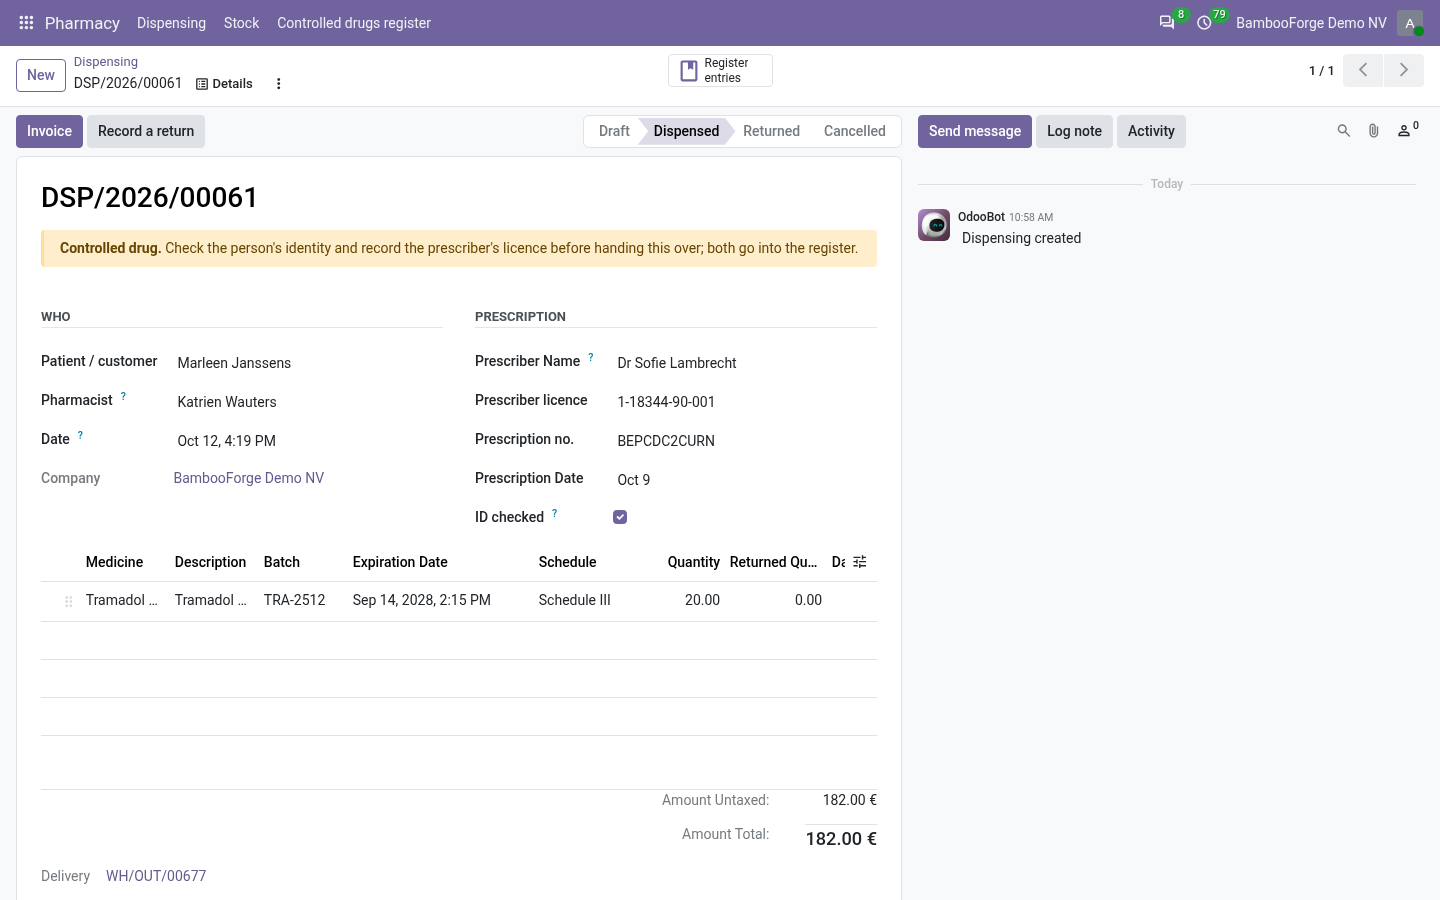
Task: Search messages with magnifier icon
Action: click(x=1344, y=131)
